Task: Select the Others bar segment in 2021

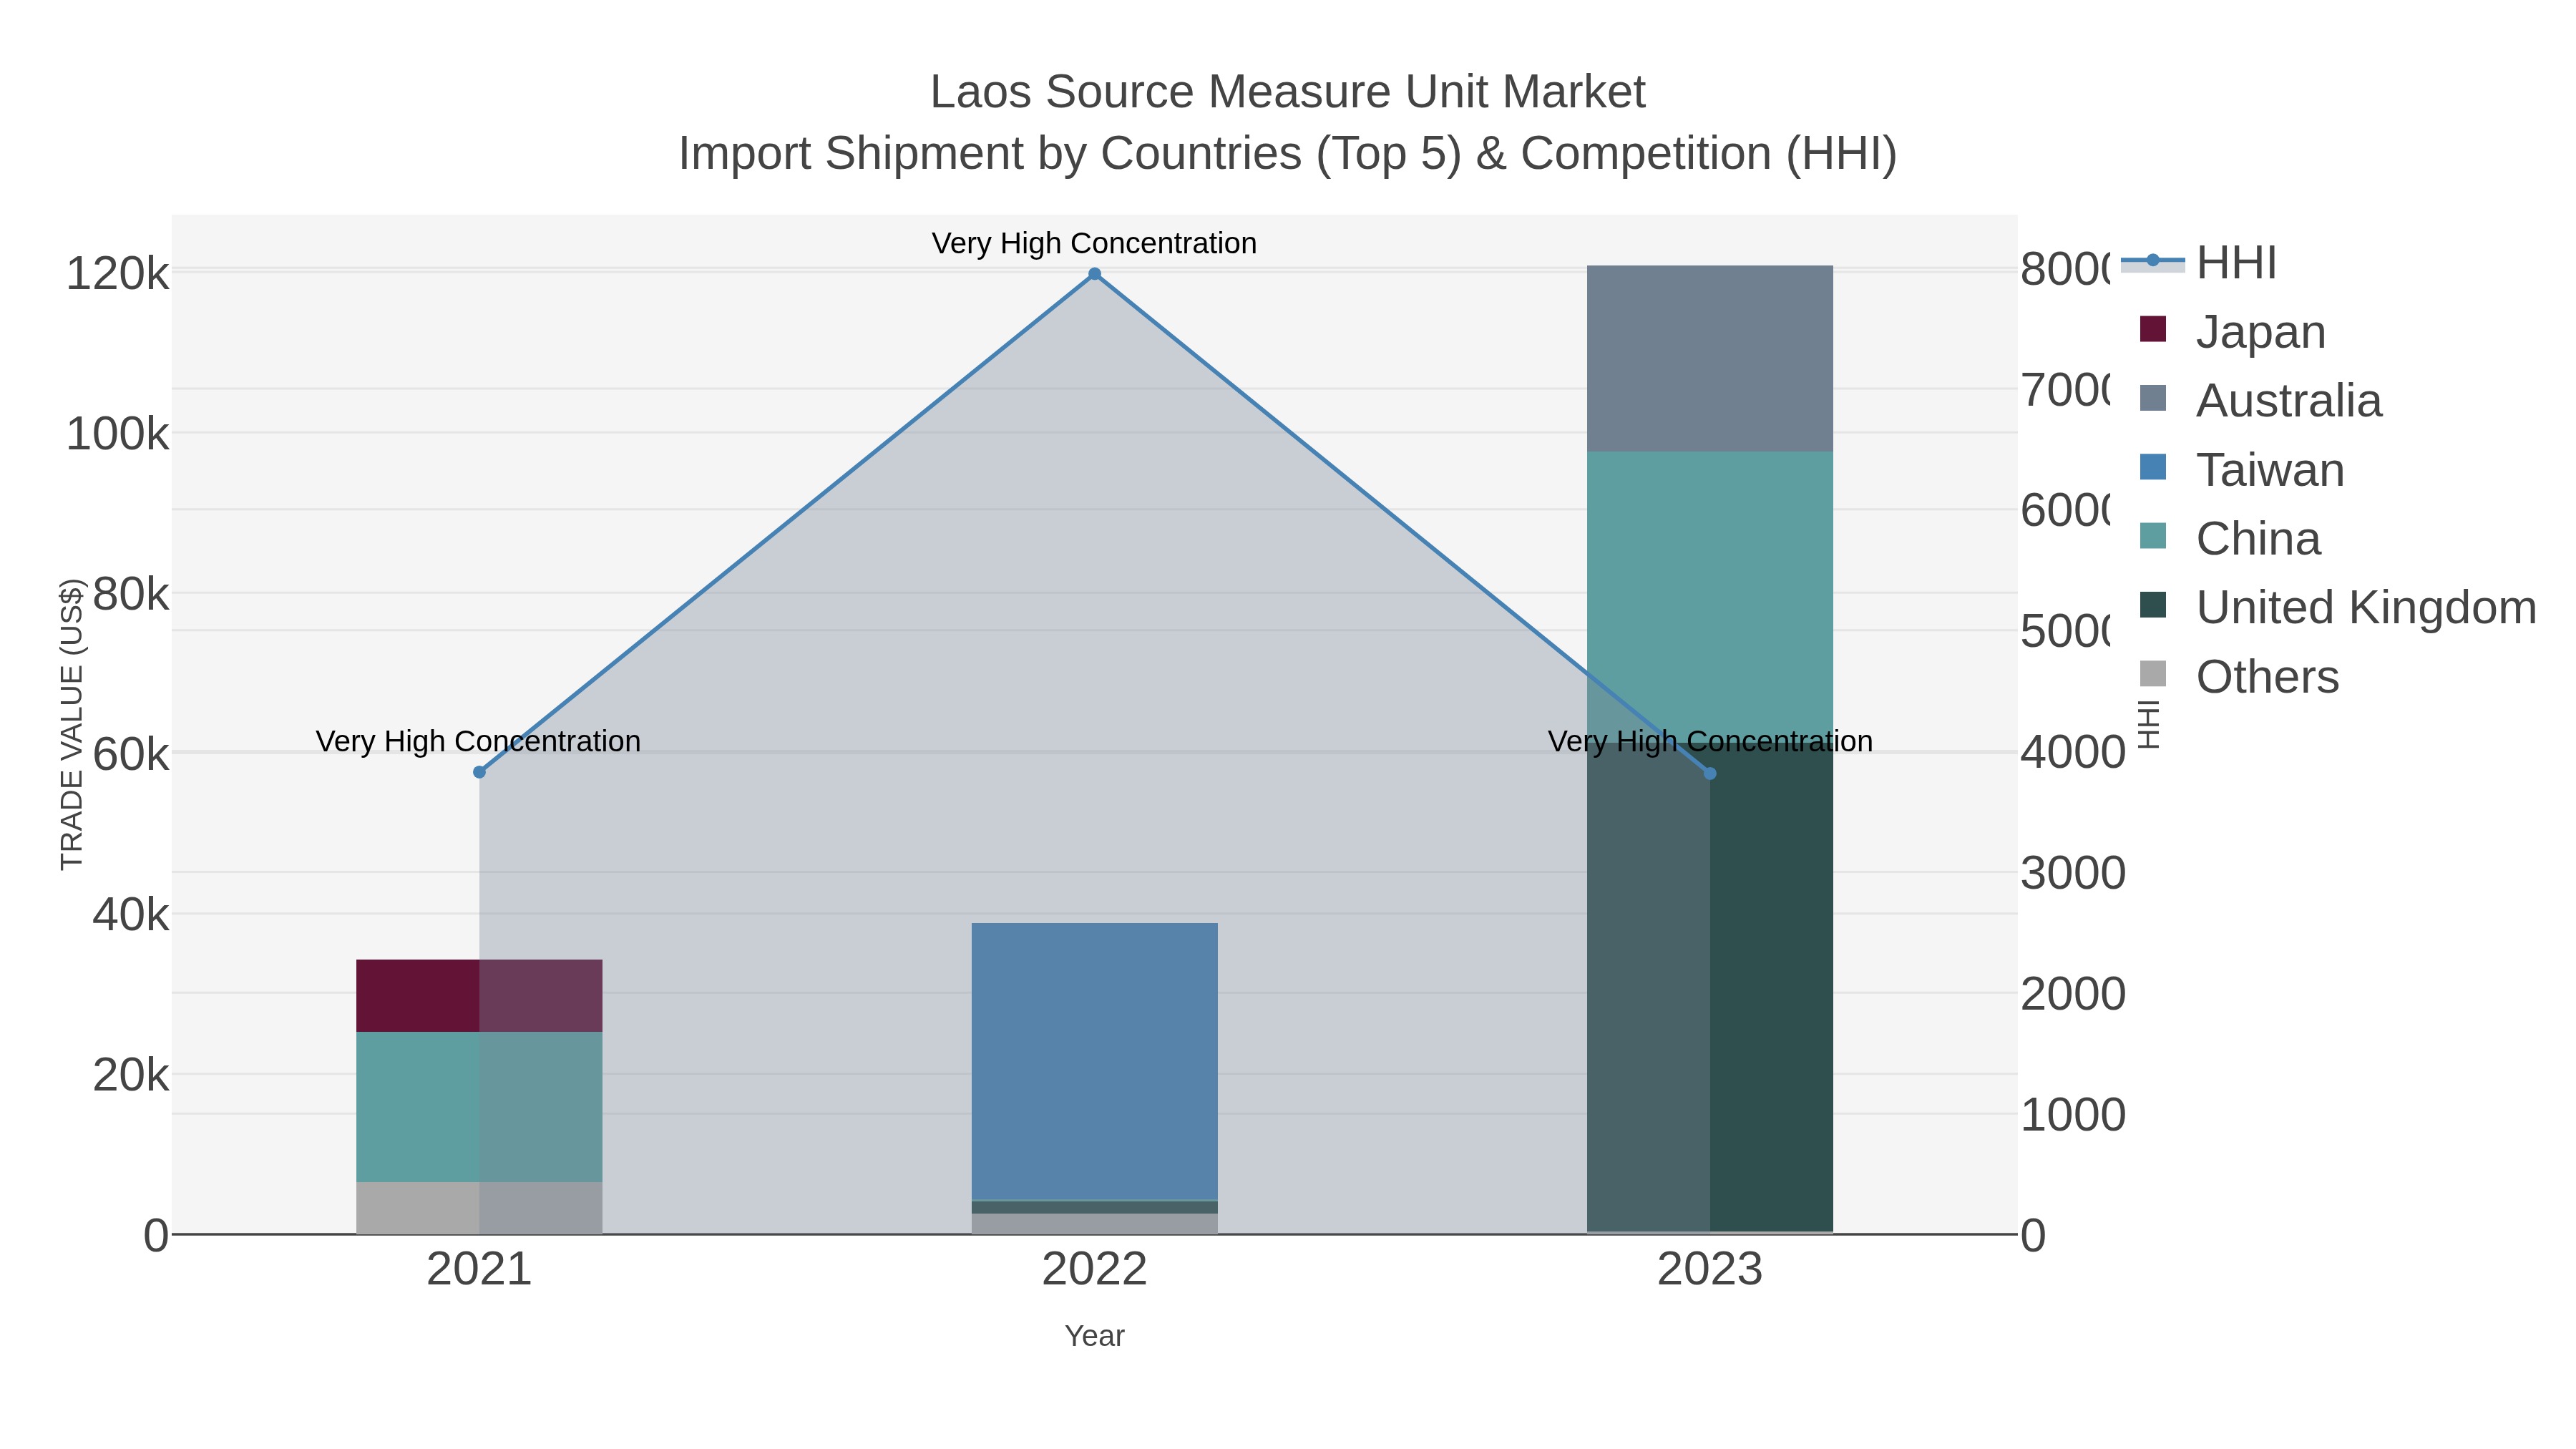Action: pos(479,1207)
